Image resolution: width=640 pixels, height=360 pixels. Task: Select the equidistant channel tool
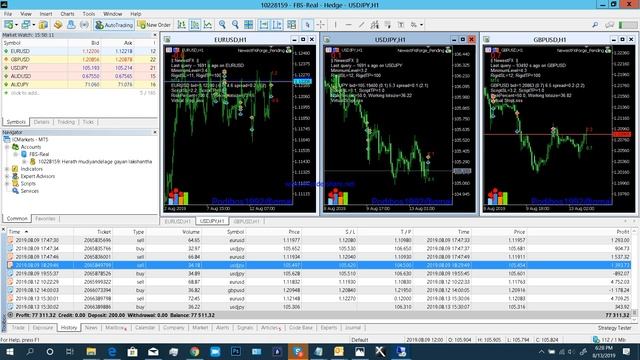374,25
